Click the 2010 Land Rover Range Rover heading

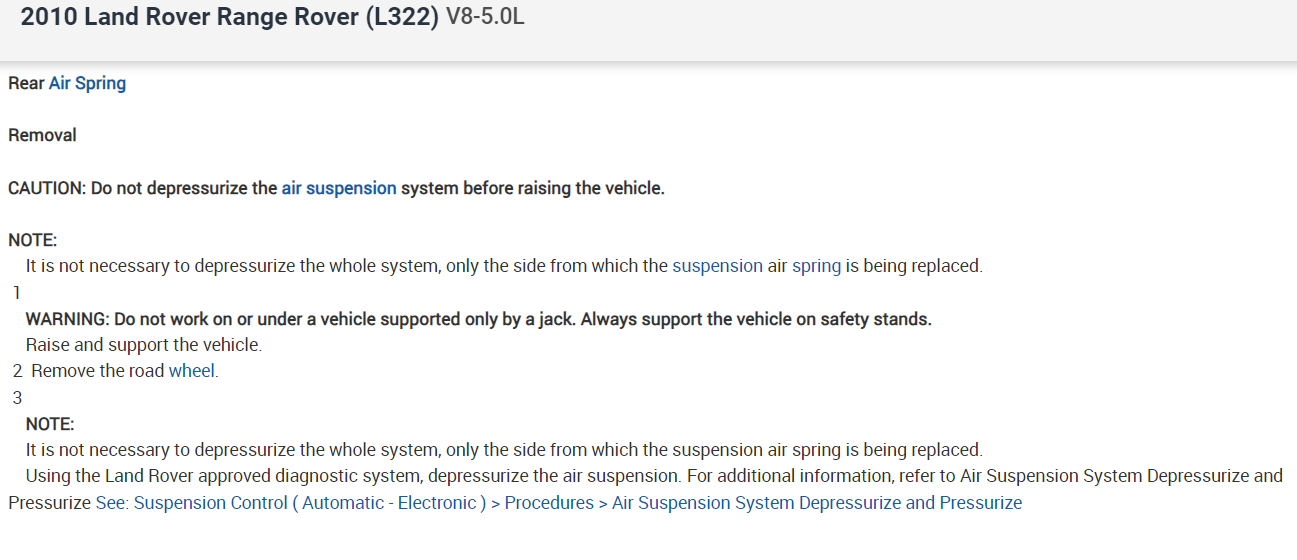click(229, 17)
